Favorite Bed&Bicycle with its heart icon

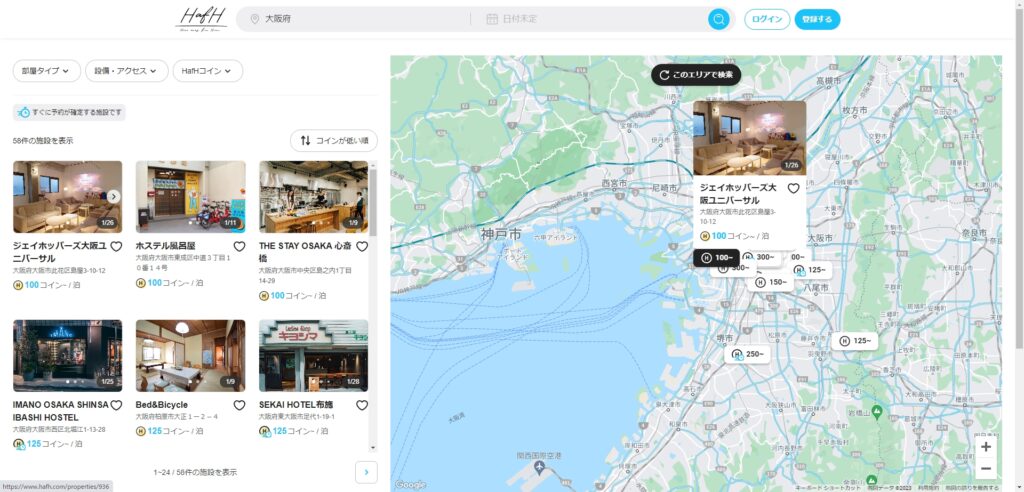tap(239, 405)
